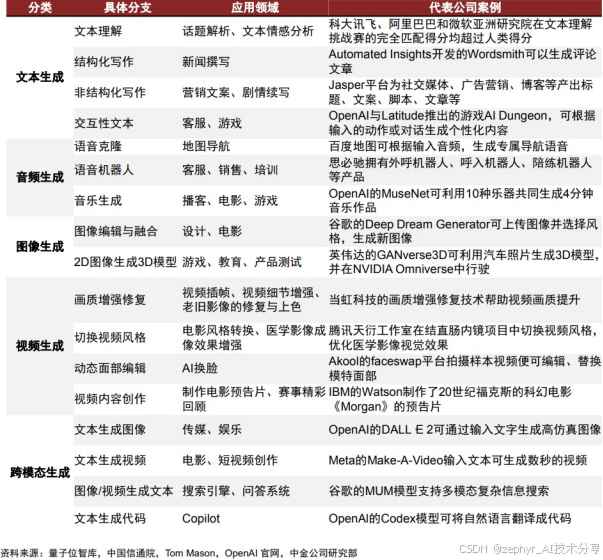The image size is (603, 560).
Task: Click the IBM Watson Morgan case text
Action: pyautogui.click(x=450, y=399)
